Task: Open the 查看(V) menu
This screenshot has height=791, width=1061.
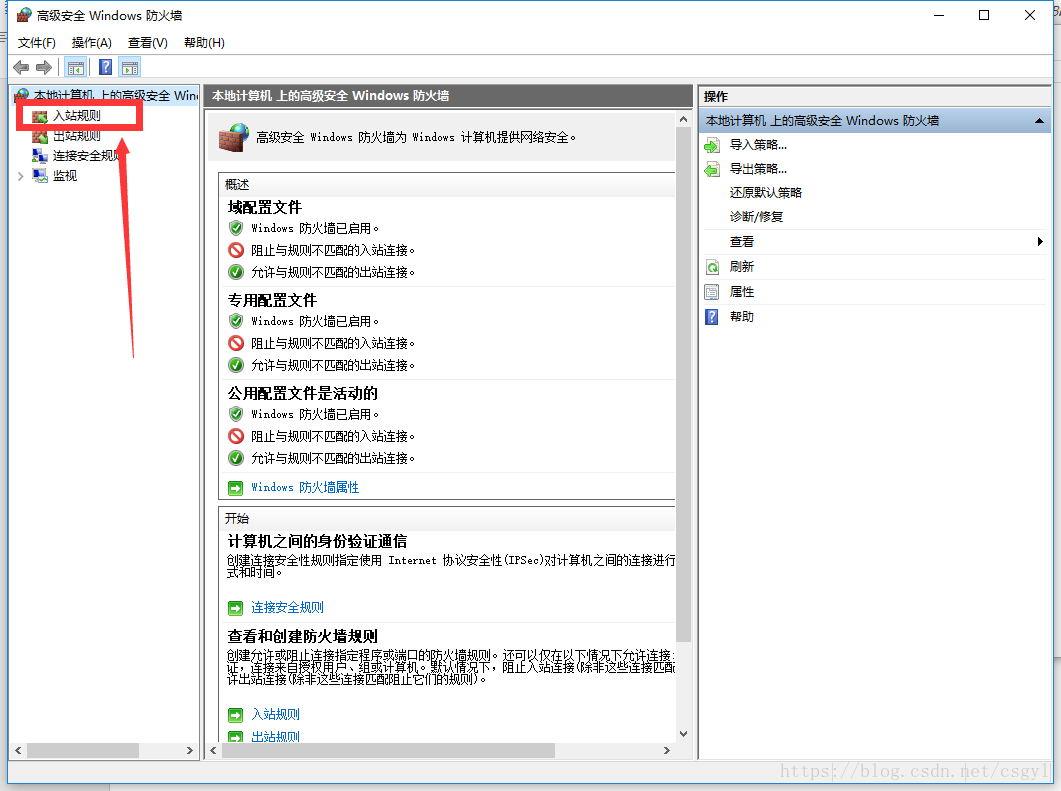Action: coord(148,43)
